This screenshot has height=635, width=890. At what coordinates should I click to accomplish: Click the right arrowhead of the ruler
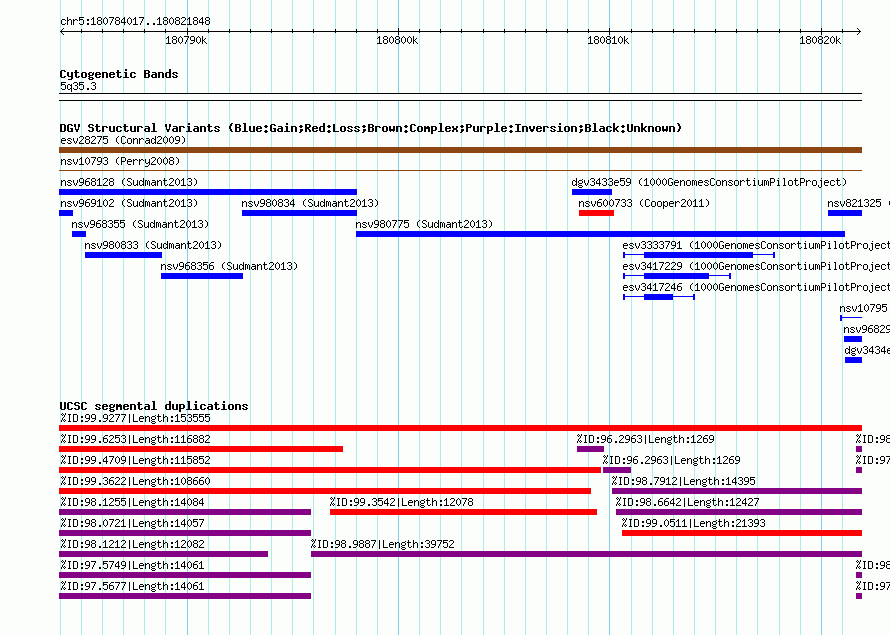pyautogui.click(x=859, y=32)
